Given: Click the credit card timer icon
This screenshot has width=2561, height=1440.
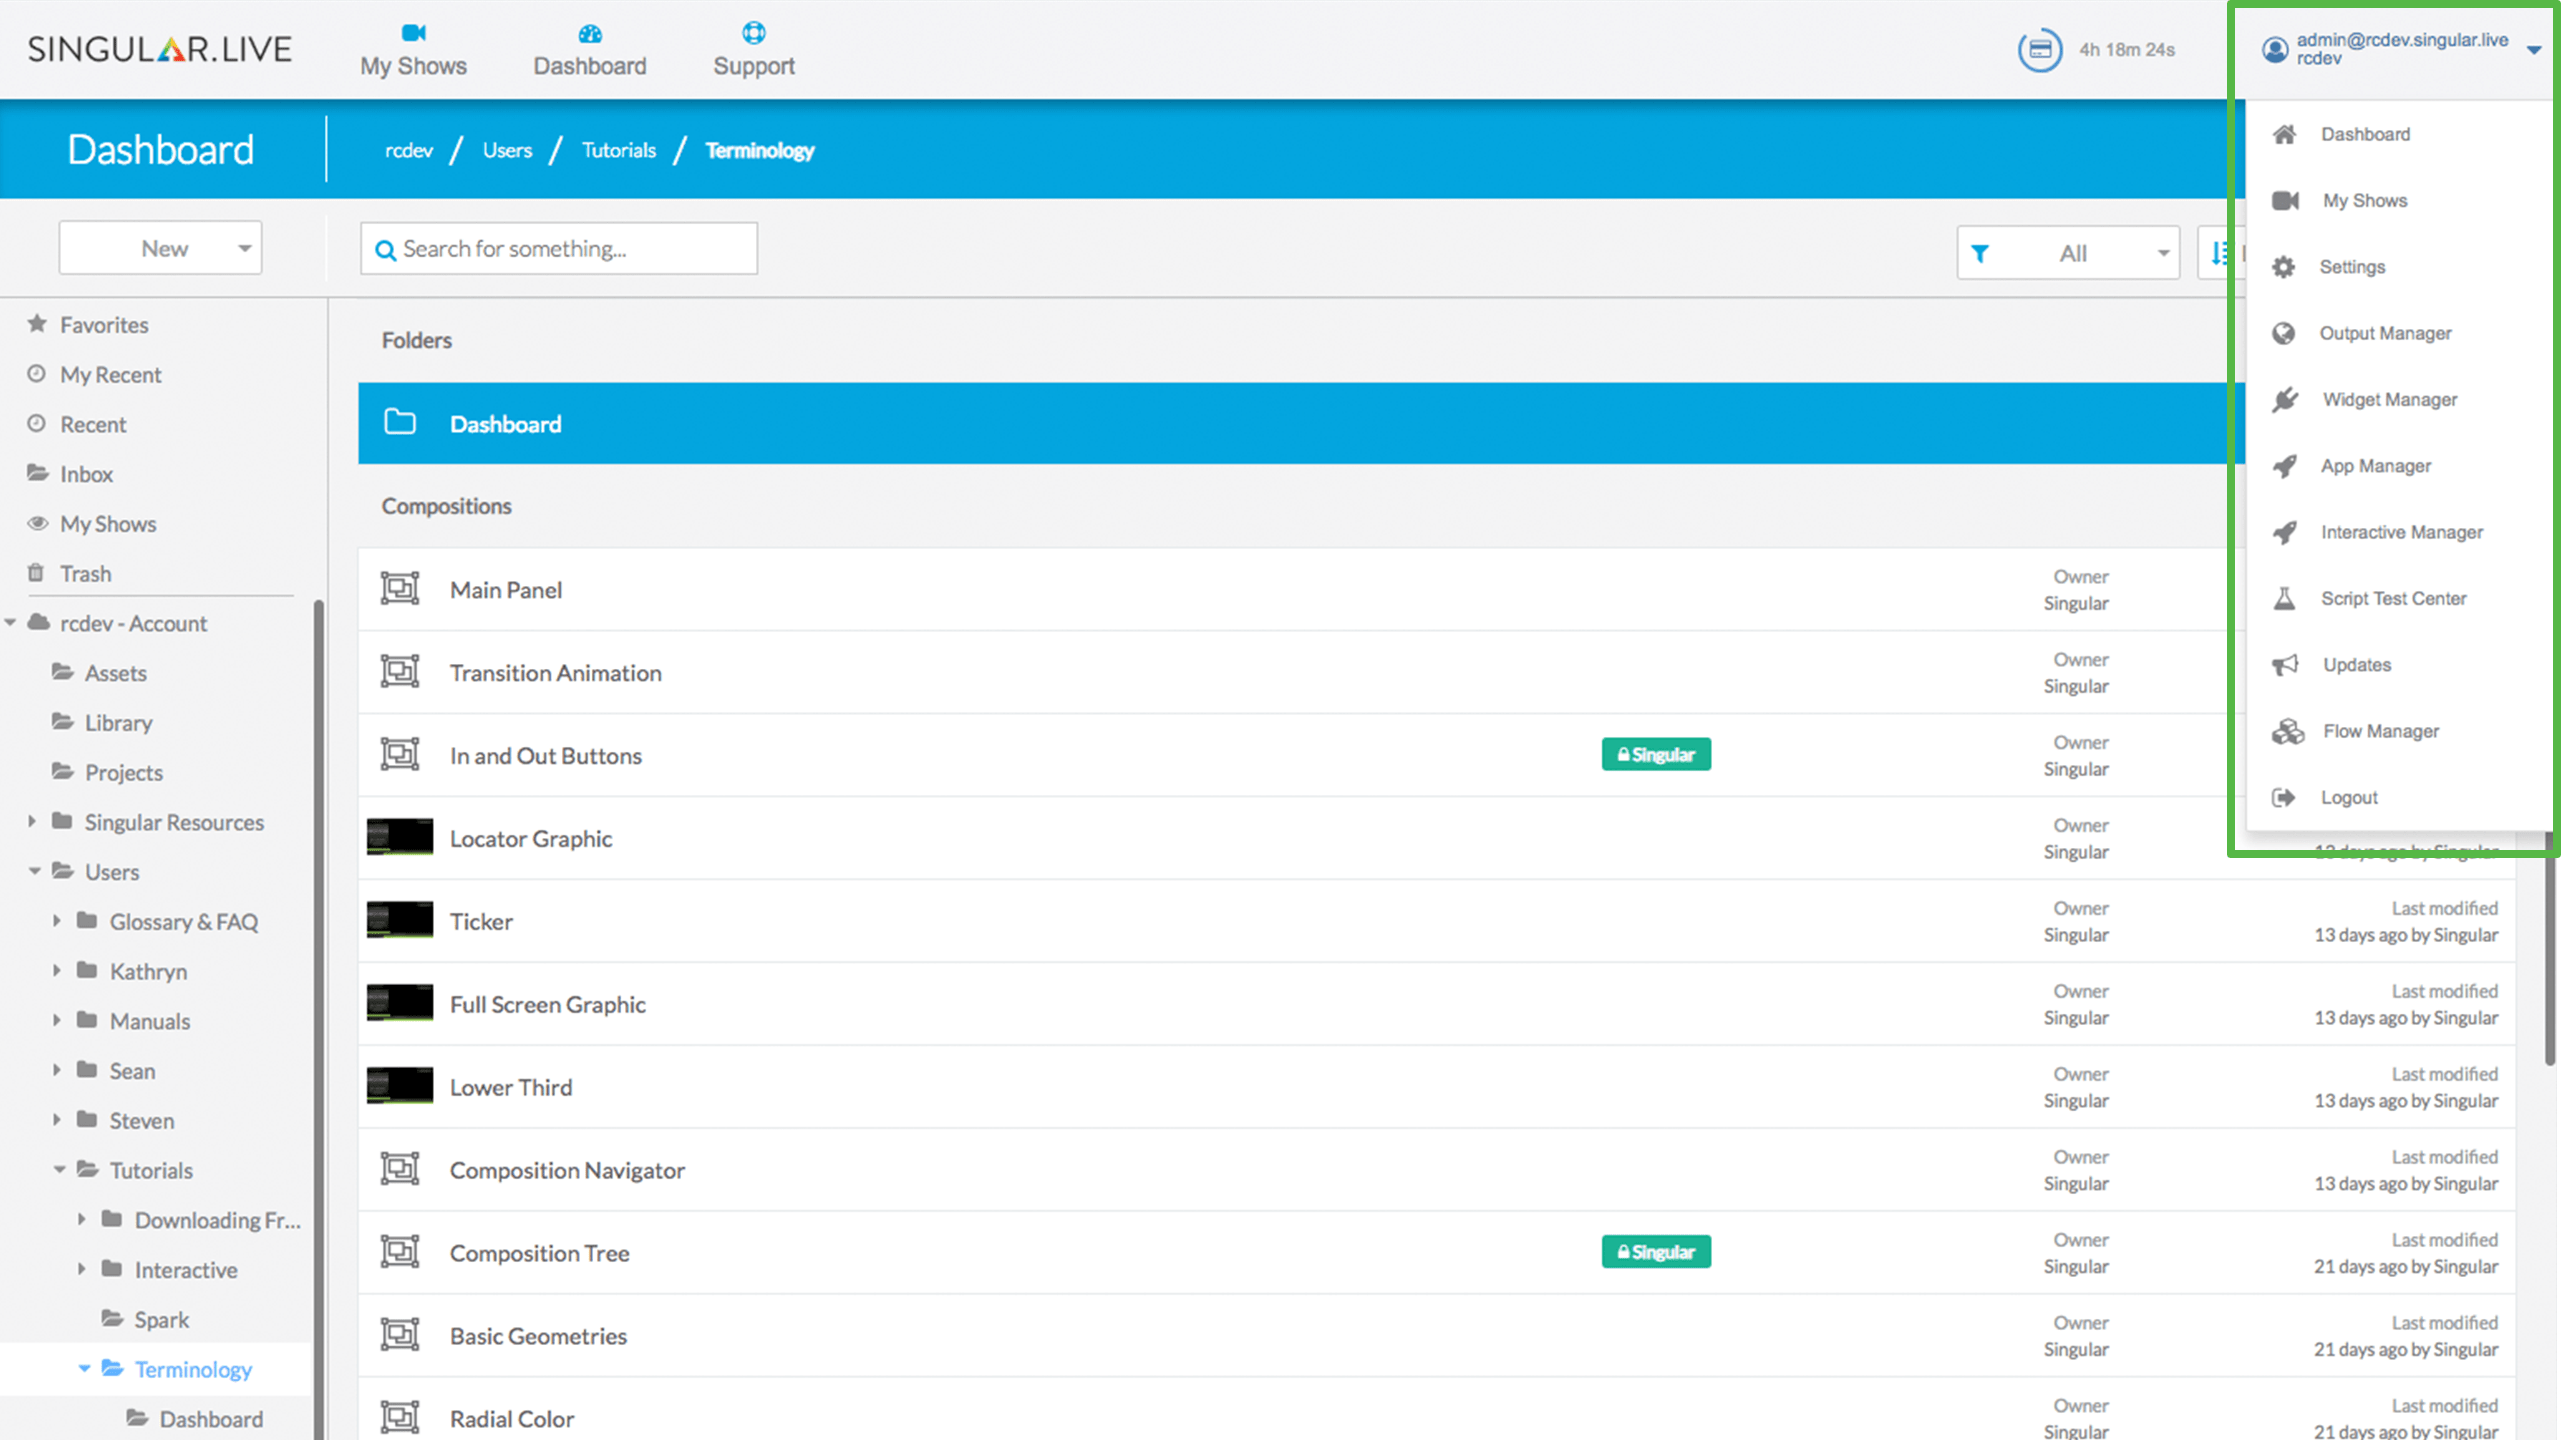Looking at the screenshot, I should point(2039,49).
